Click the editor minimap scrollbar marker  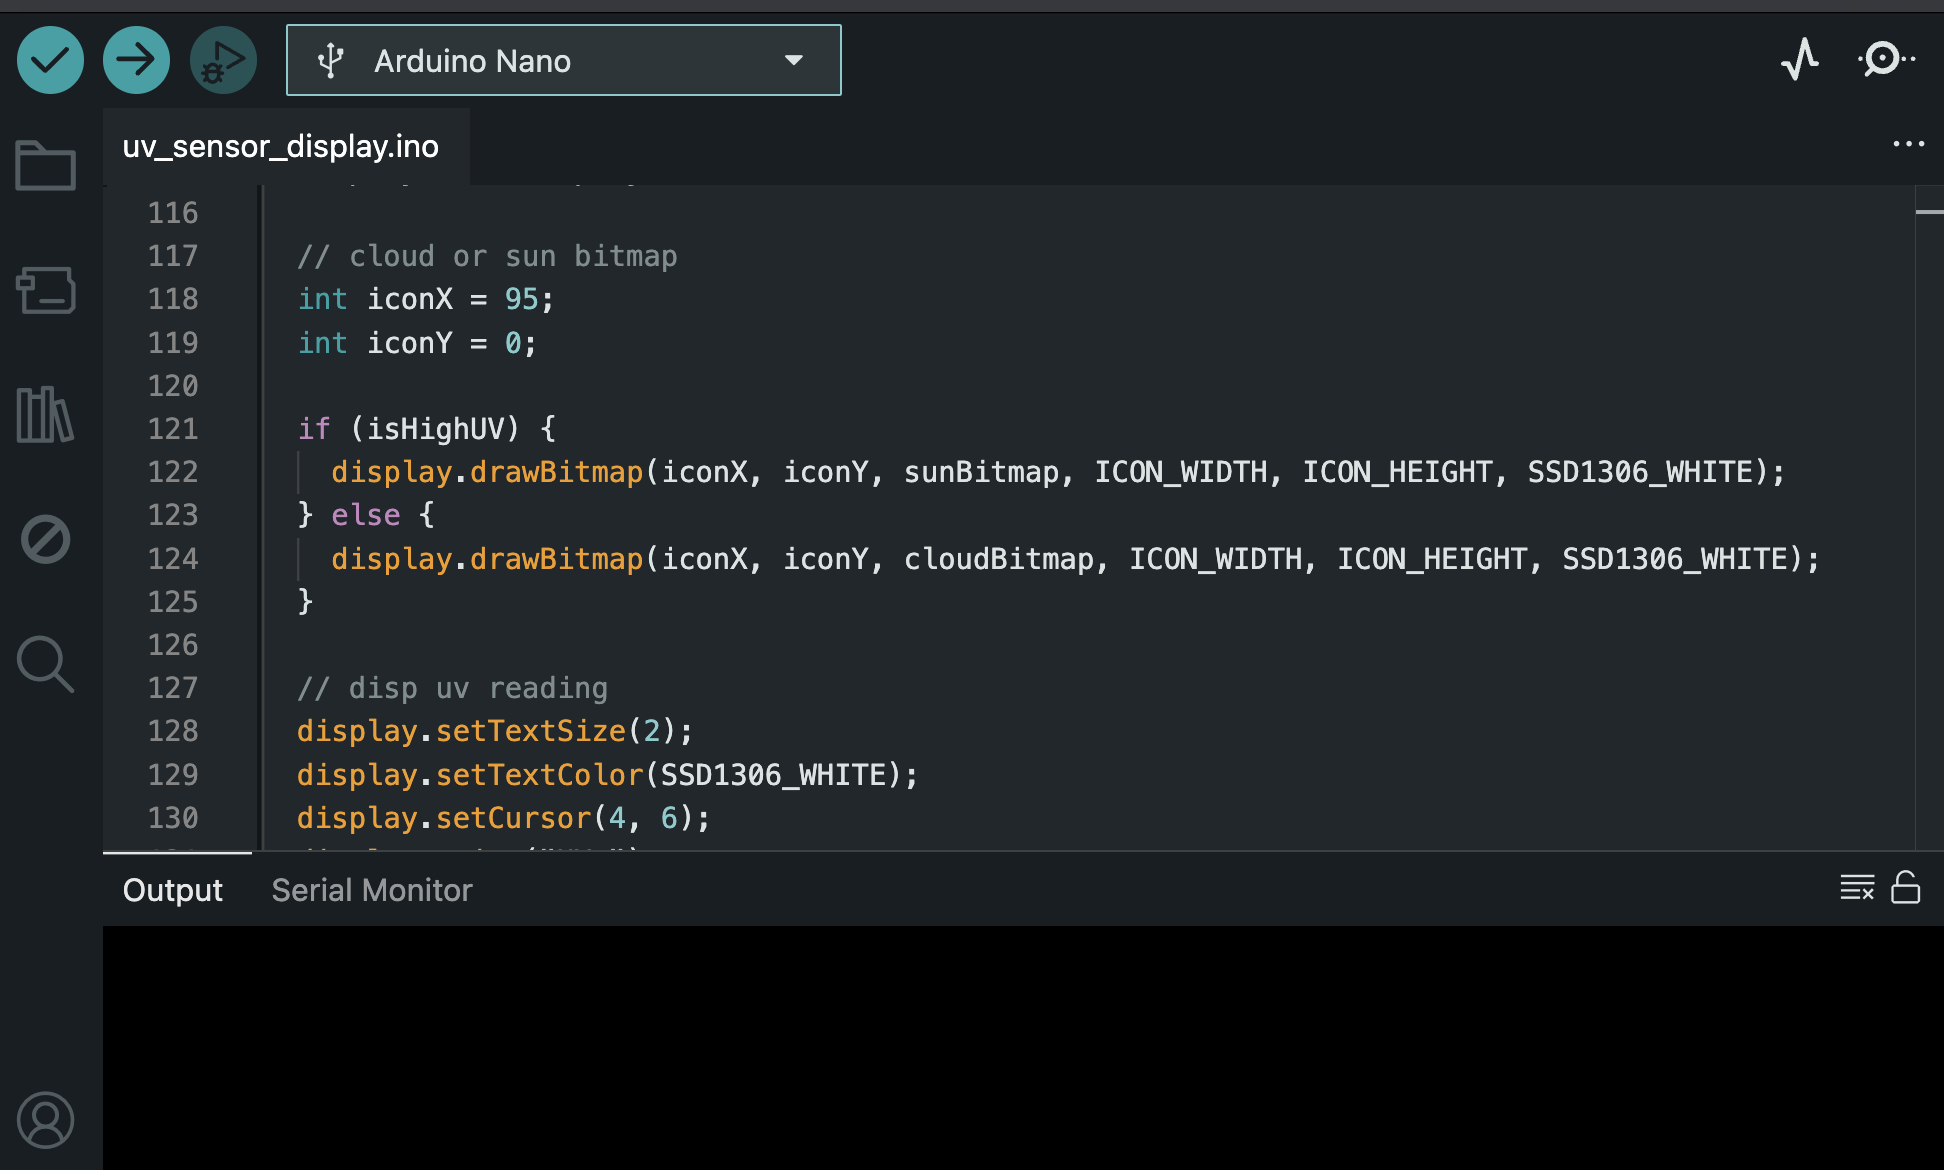pyautogui.click(x=1930, y=212)
